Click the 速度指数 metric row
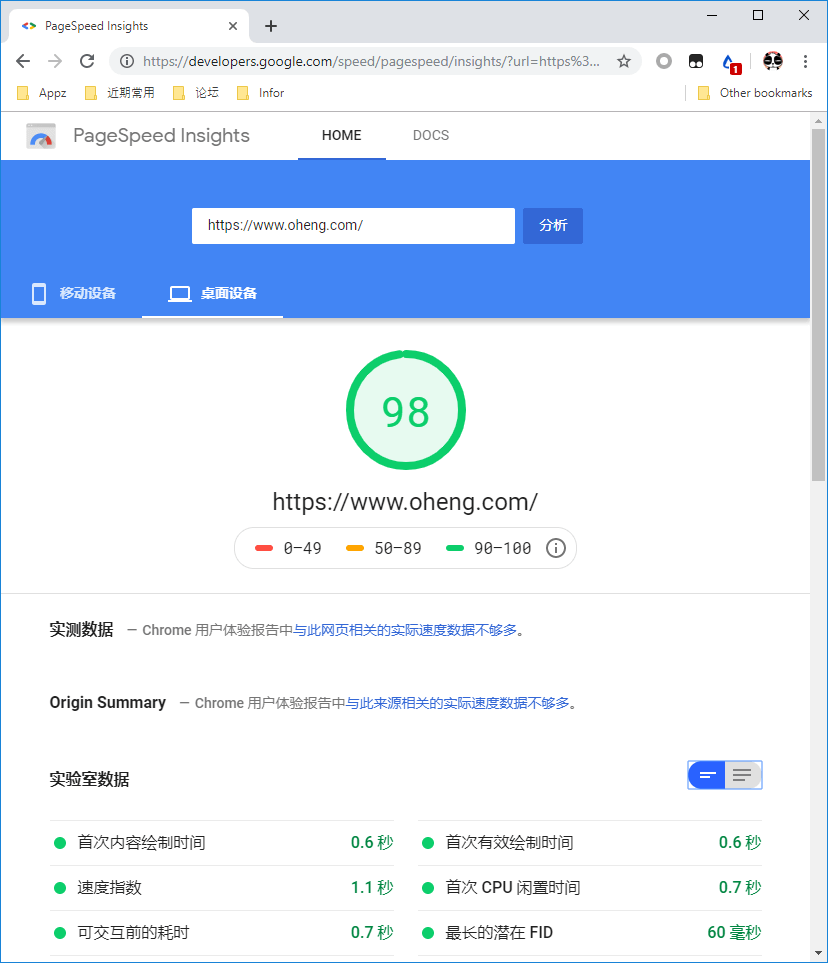 (222, 887)
